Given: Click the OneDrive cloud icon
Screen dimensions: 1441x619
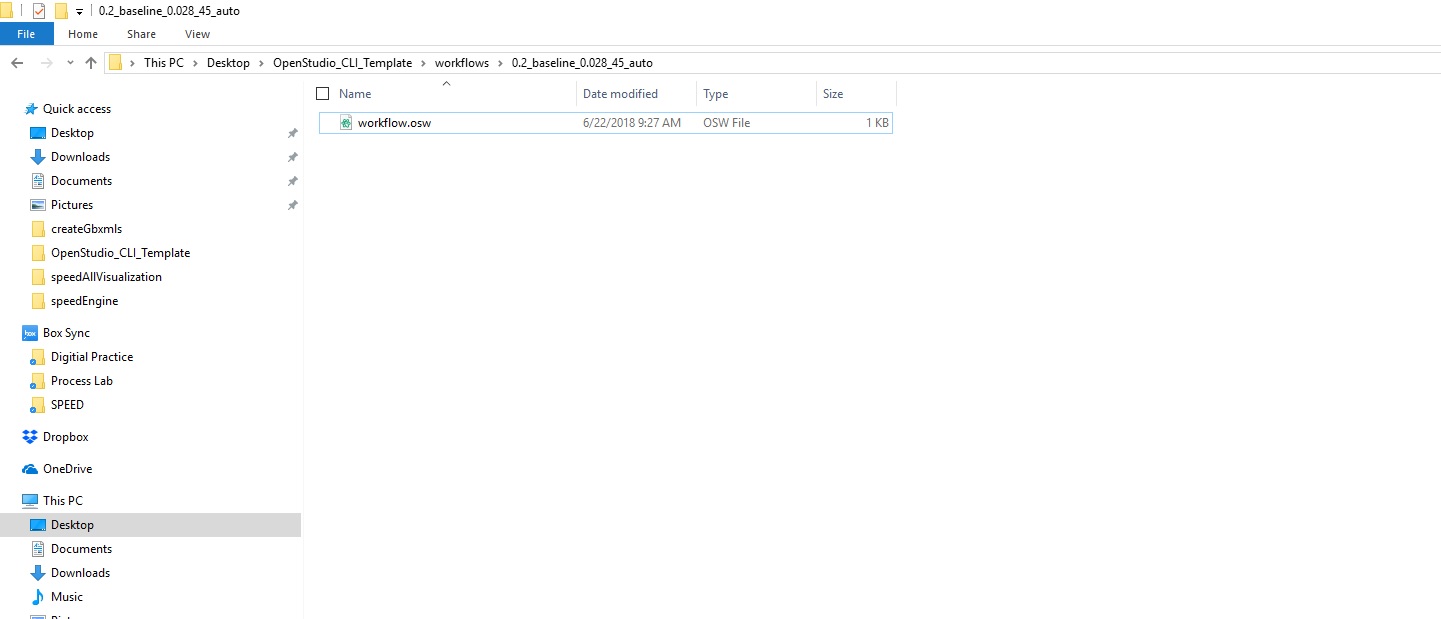Looking at the screenshot, I should tap(30, 469).
